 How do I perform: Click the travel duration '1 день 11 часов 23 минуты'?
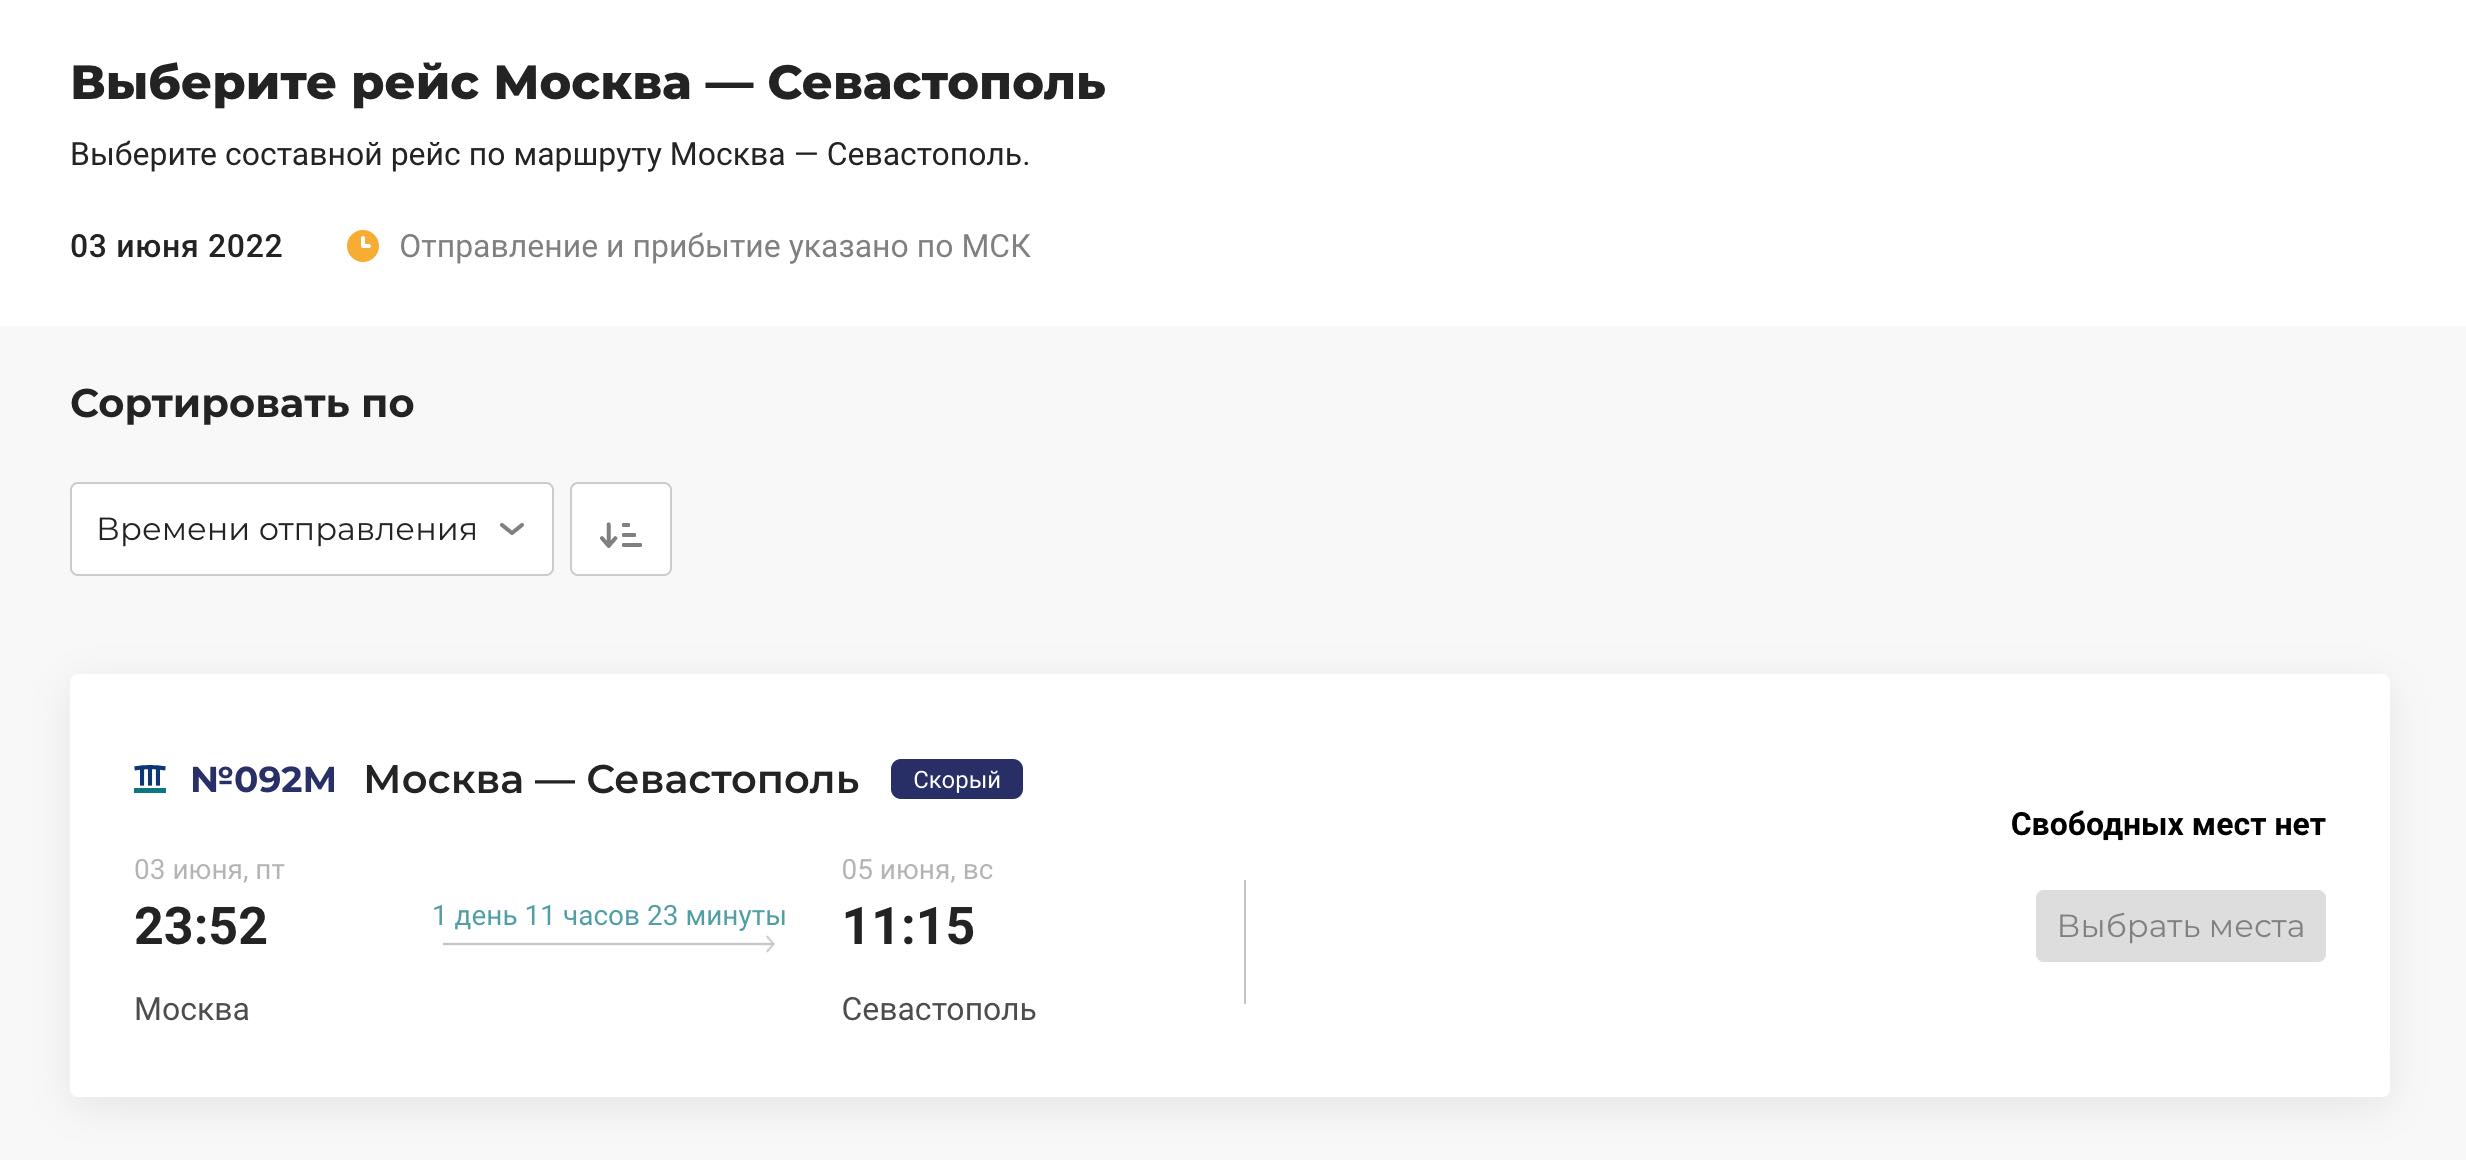pos(609,915)
